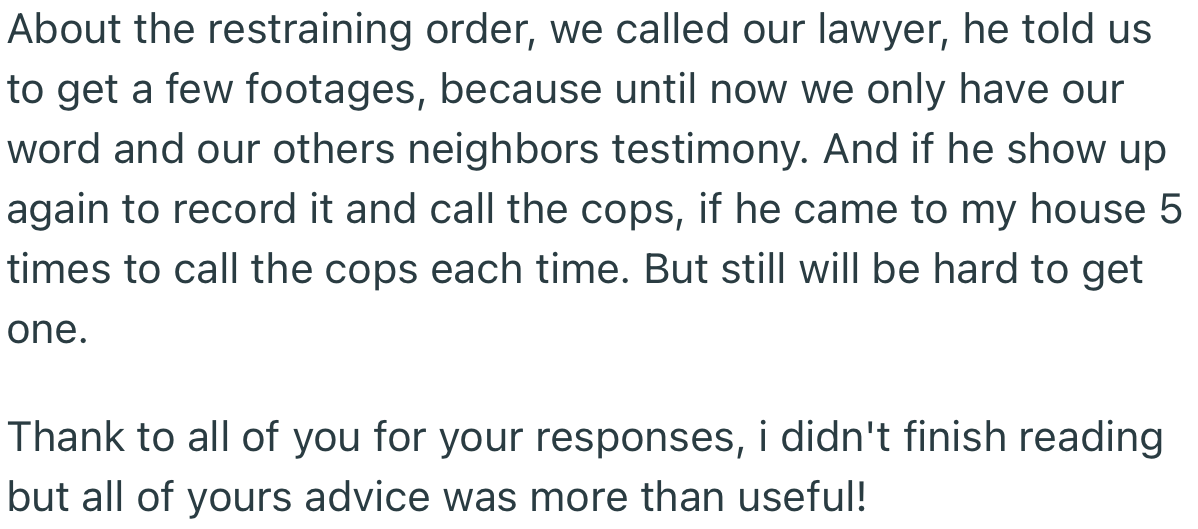Click the word "one." ending first paragraph
The height and width of the screenshot is (529, 1198).
[x=47, y=329]
